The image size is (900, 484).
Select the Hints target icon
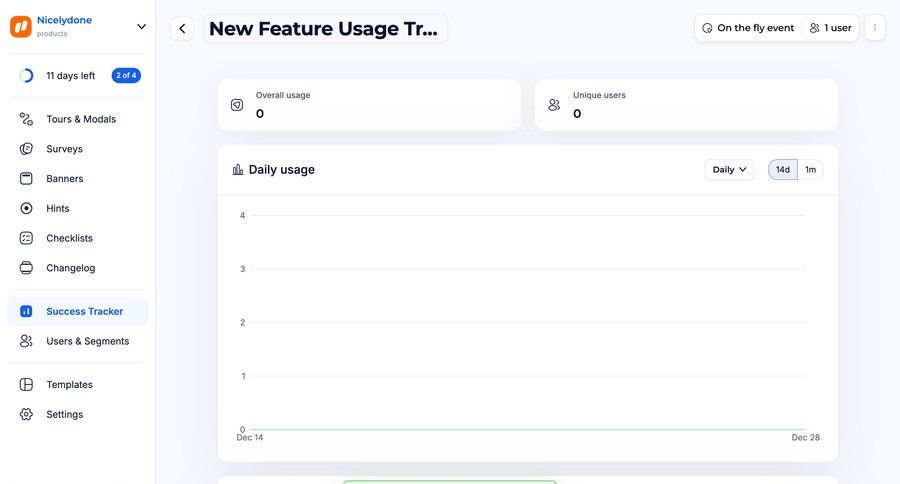point(26,208)
